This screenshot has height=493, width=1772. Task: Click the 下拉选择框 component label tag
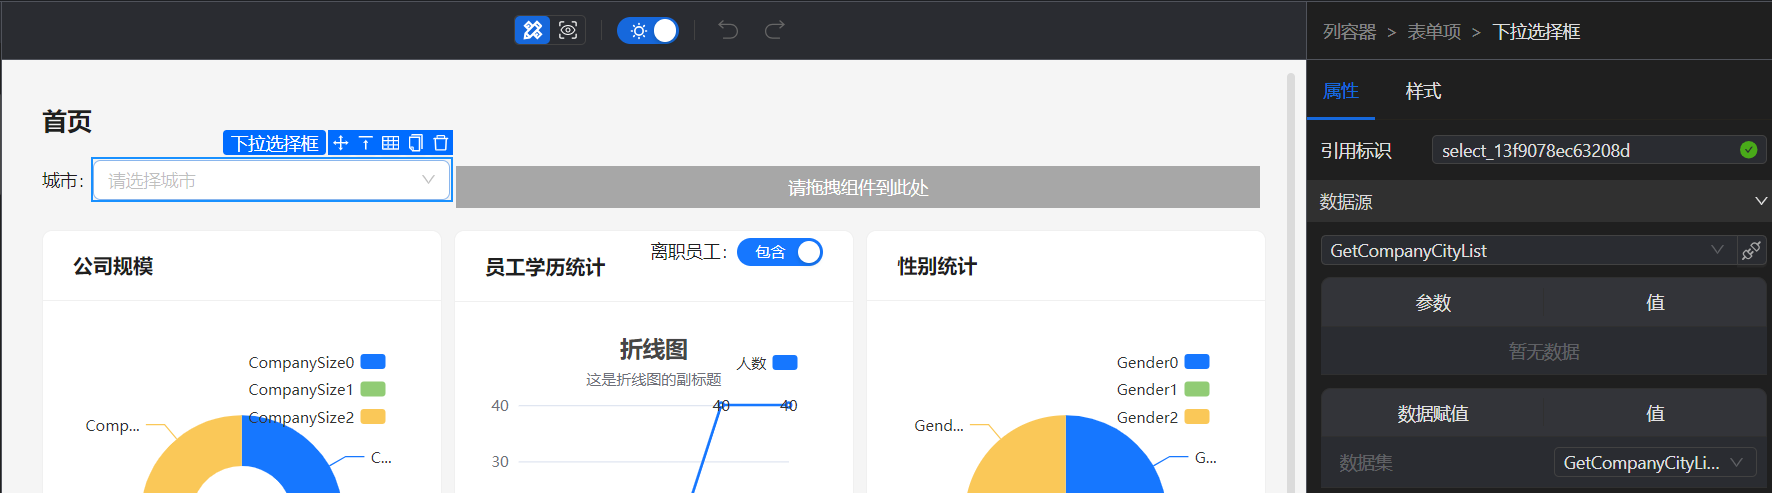click(x=275, y=143)
